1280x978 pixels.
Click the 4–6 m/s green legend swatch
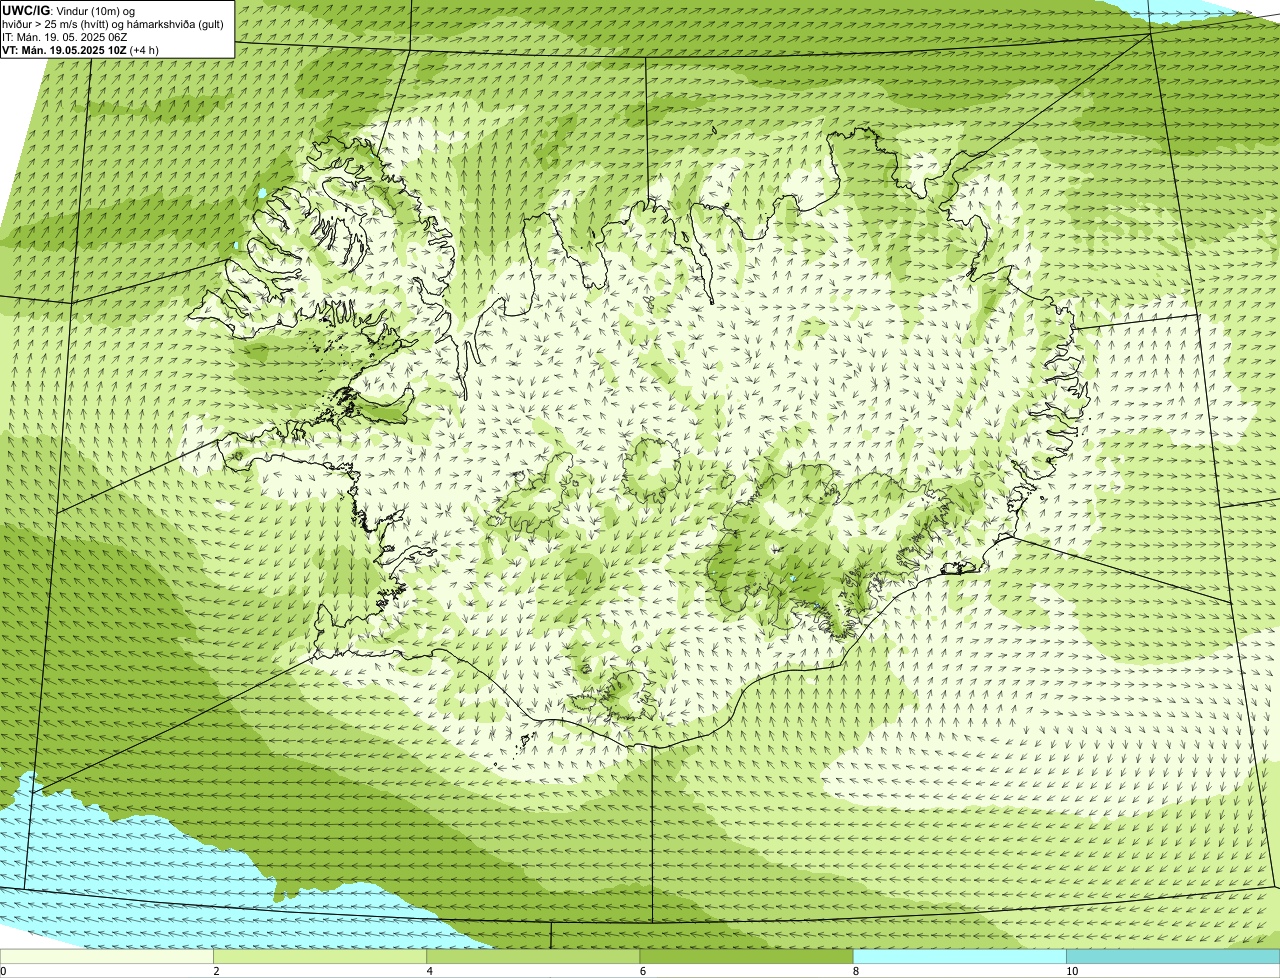tap(533, 956)
